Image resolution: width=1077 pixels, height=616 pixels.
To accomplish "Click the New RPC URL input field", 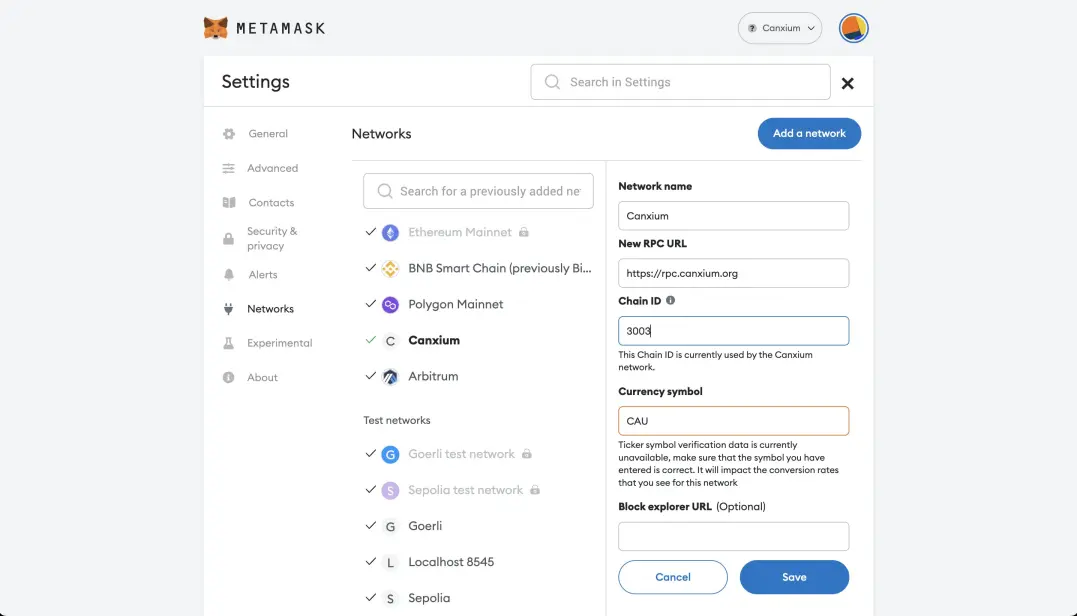I will point(733,273).
